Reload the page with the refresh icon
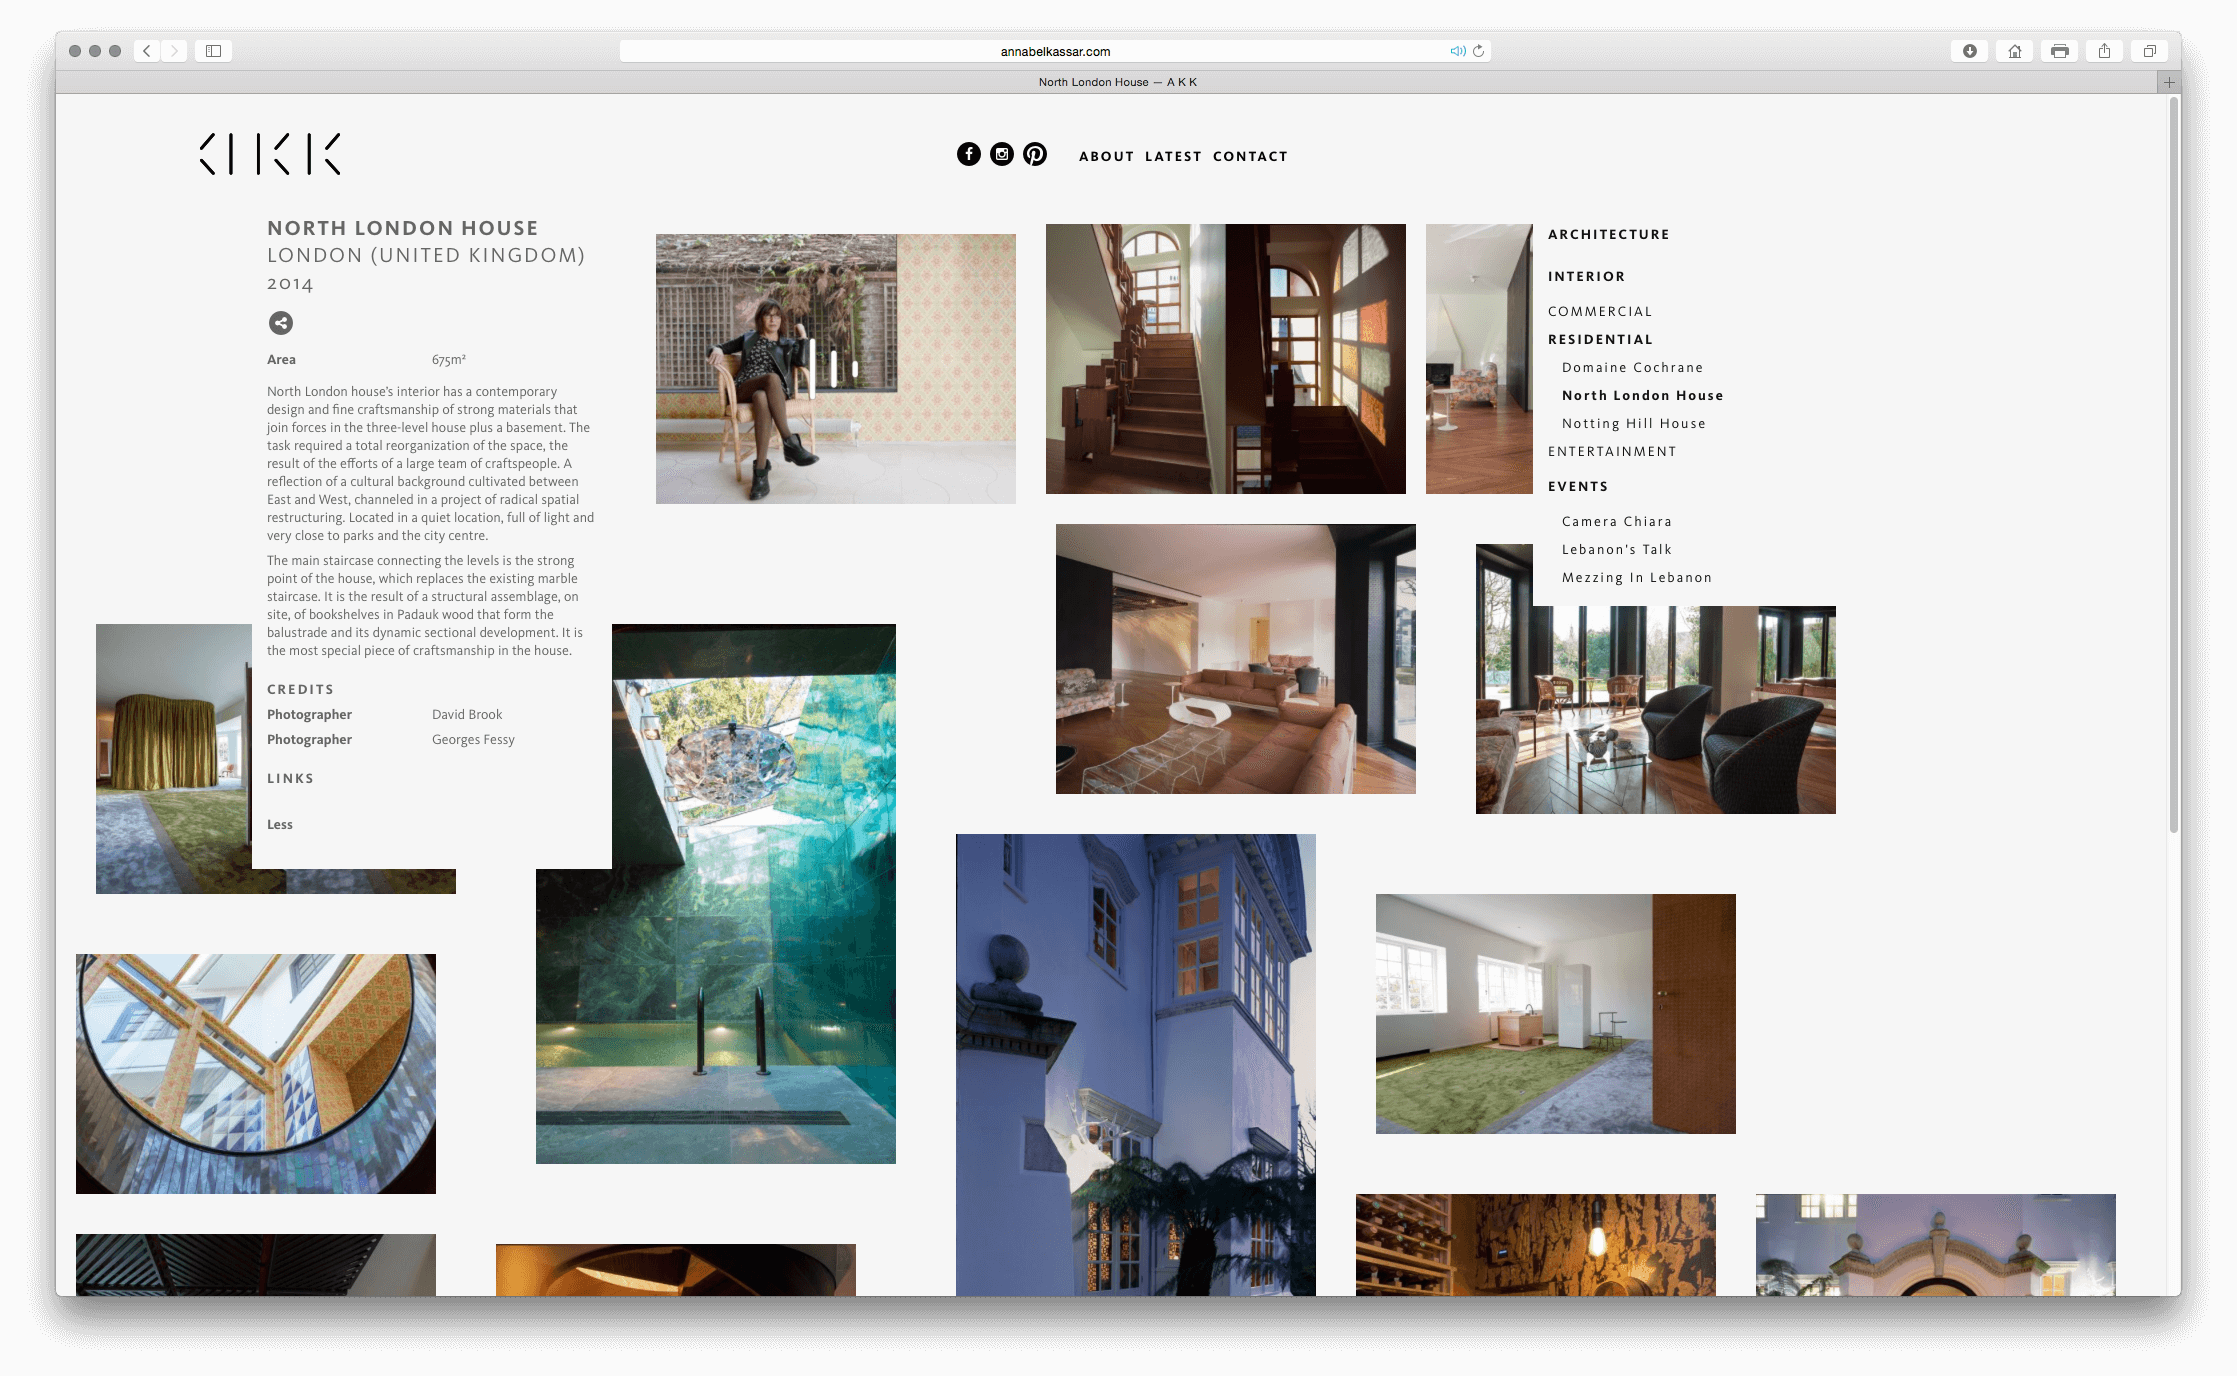Screen dimensions: 2237x1376 click(1478, 51)
